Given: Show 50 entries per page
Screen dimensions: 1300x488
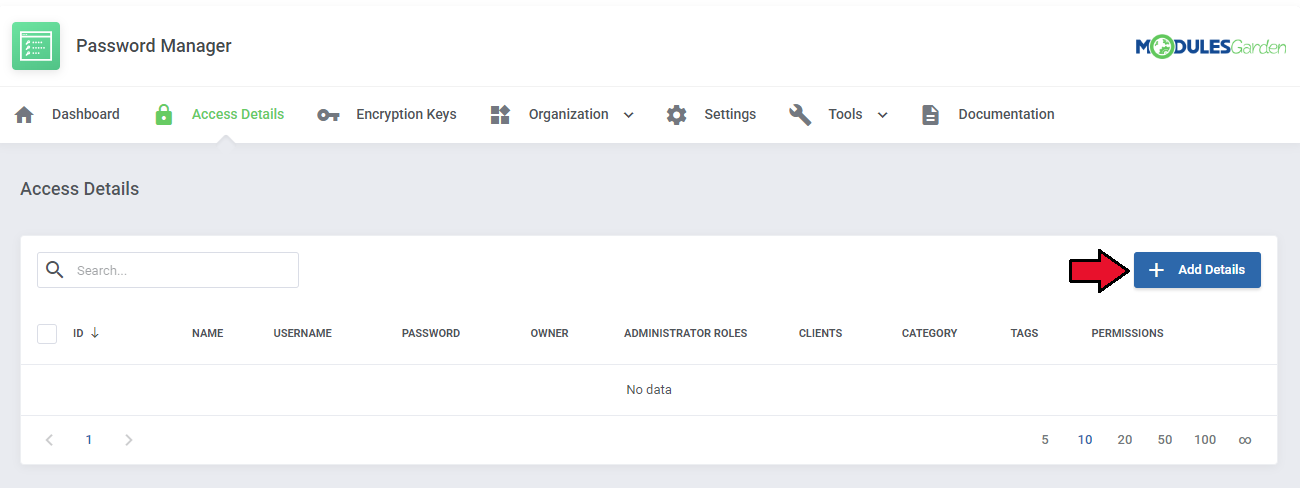Looking at the screenshot, I should 1165,440.
